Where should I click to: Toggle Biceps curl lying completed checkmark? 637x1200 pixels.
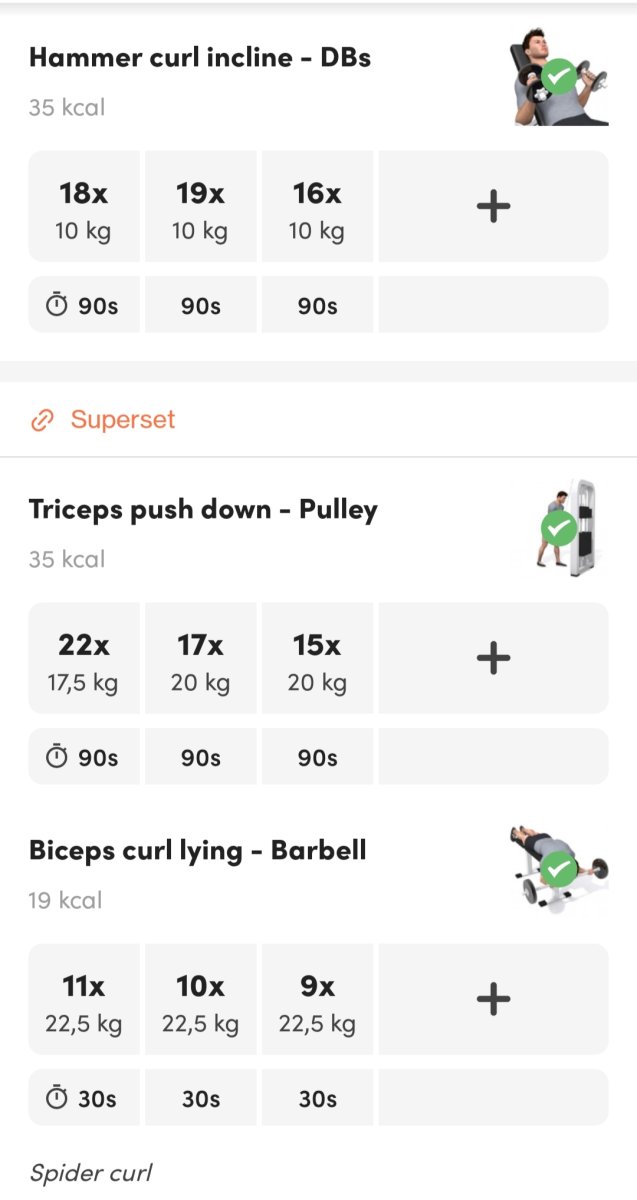point(559,869)
